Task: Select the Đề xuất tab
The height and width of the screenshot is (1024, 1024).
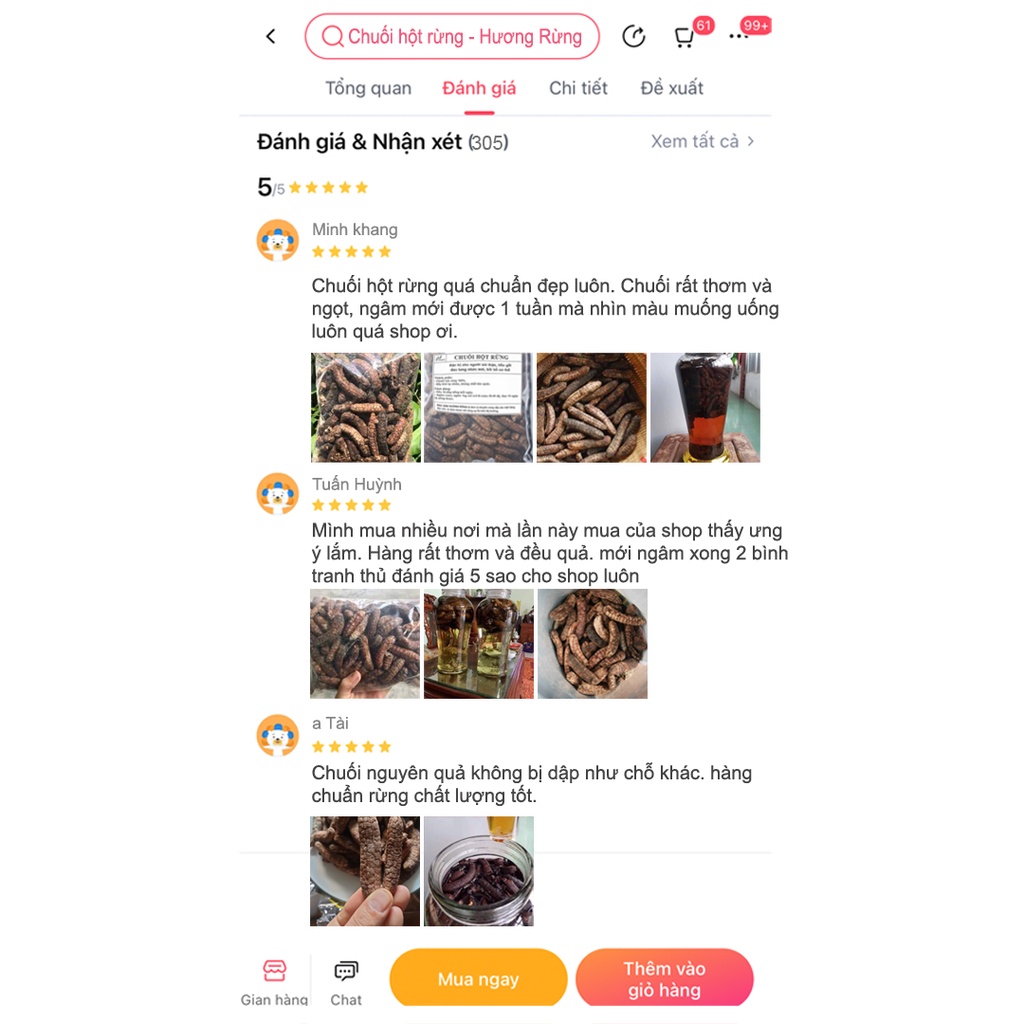Action: pos(671,88)
